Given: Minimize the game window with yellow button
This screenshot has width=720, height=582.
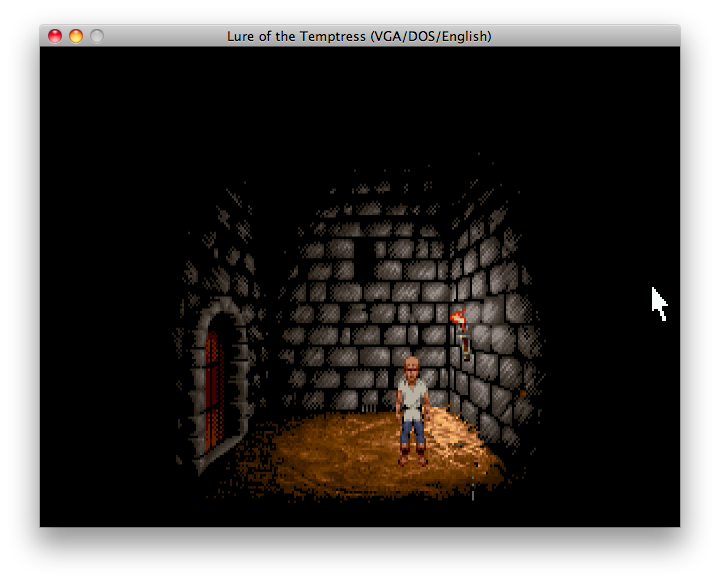Looking at the screenshot, I should [x=76, y=36].
